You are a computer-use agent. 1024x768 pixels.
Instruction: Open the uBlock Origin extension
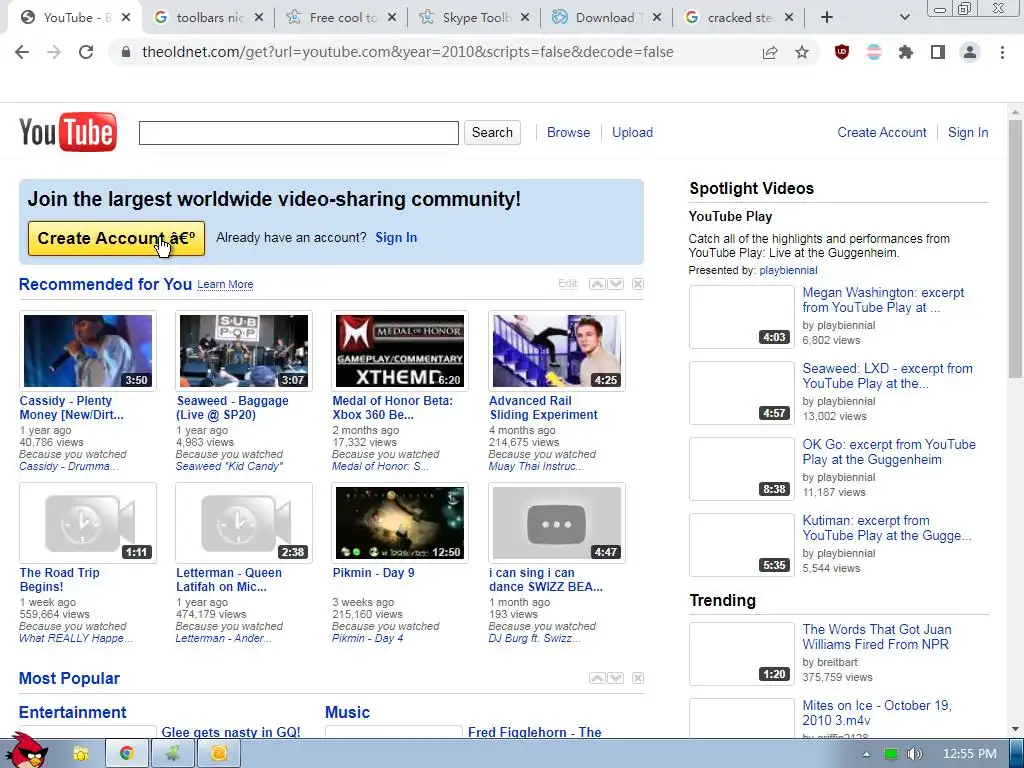842,52
